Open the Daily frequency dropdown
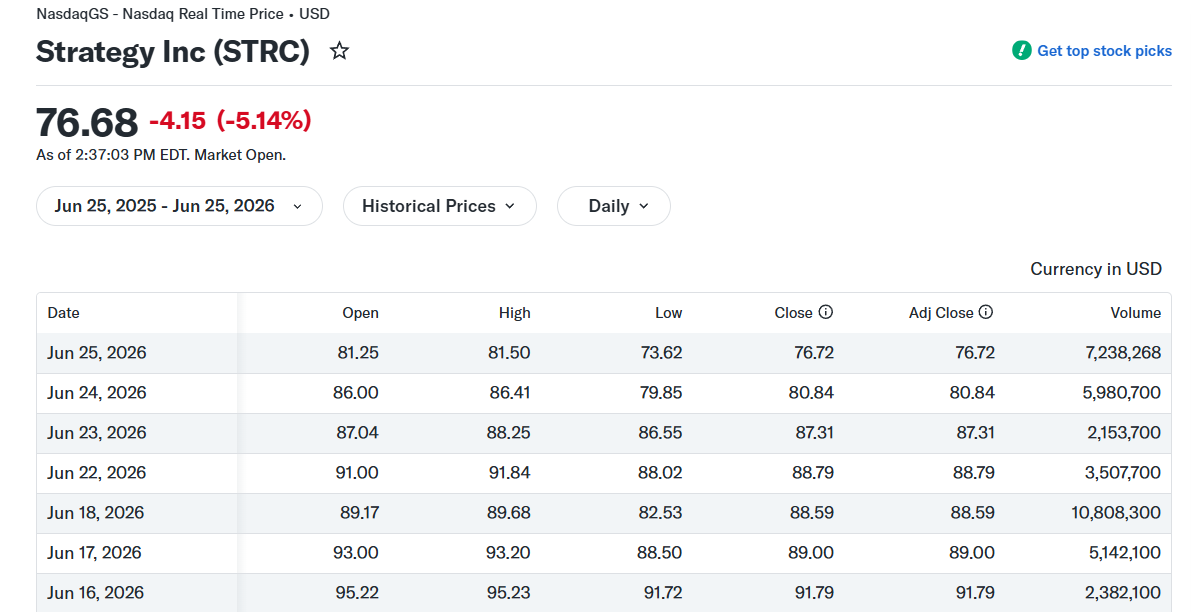1191x612 pixels. (x=614, y=206)
